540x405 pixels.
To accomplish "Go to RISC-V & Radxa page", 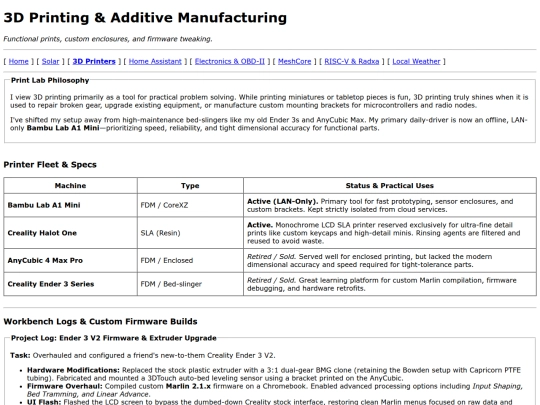I will click(x=352, y=61).
